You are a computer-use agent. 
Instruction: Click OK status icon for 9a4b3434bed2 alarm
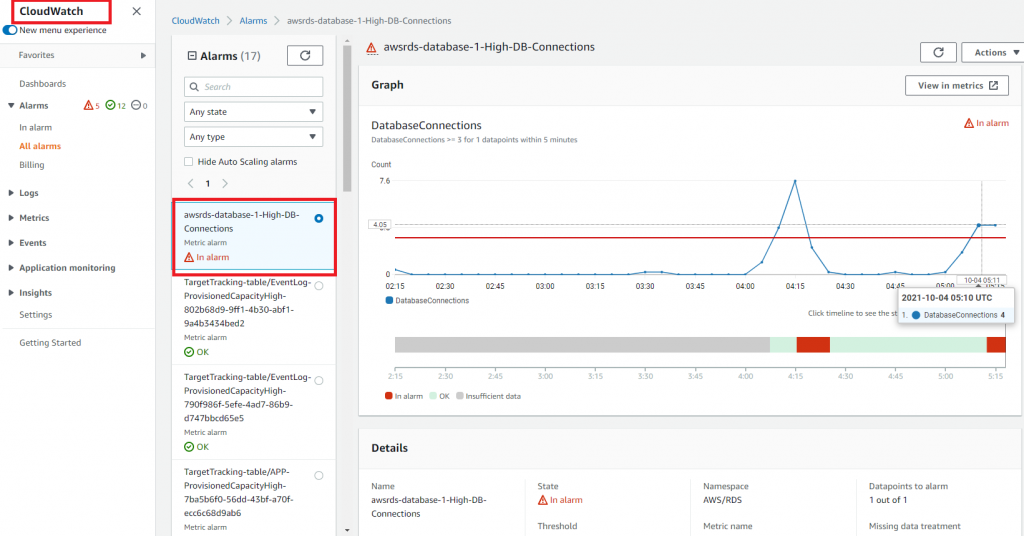point(189,352)
